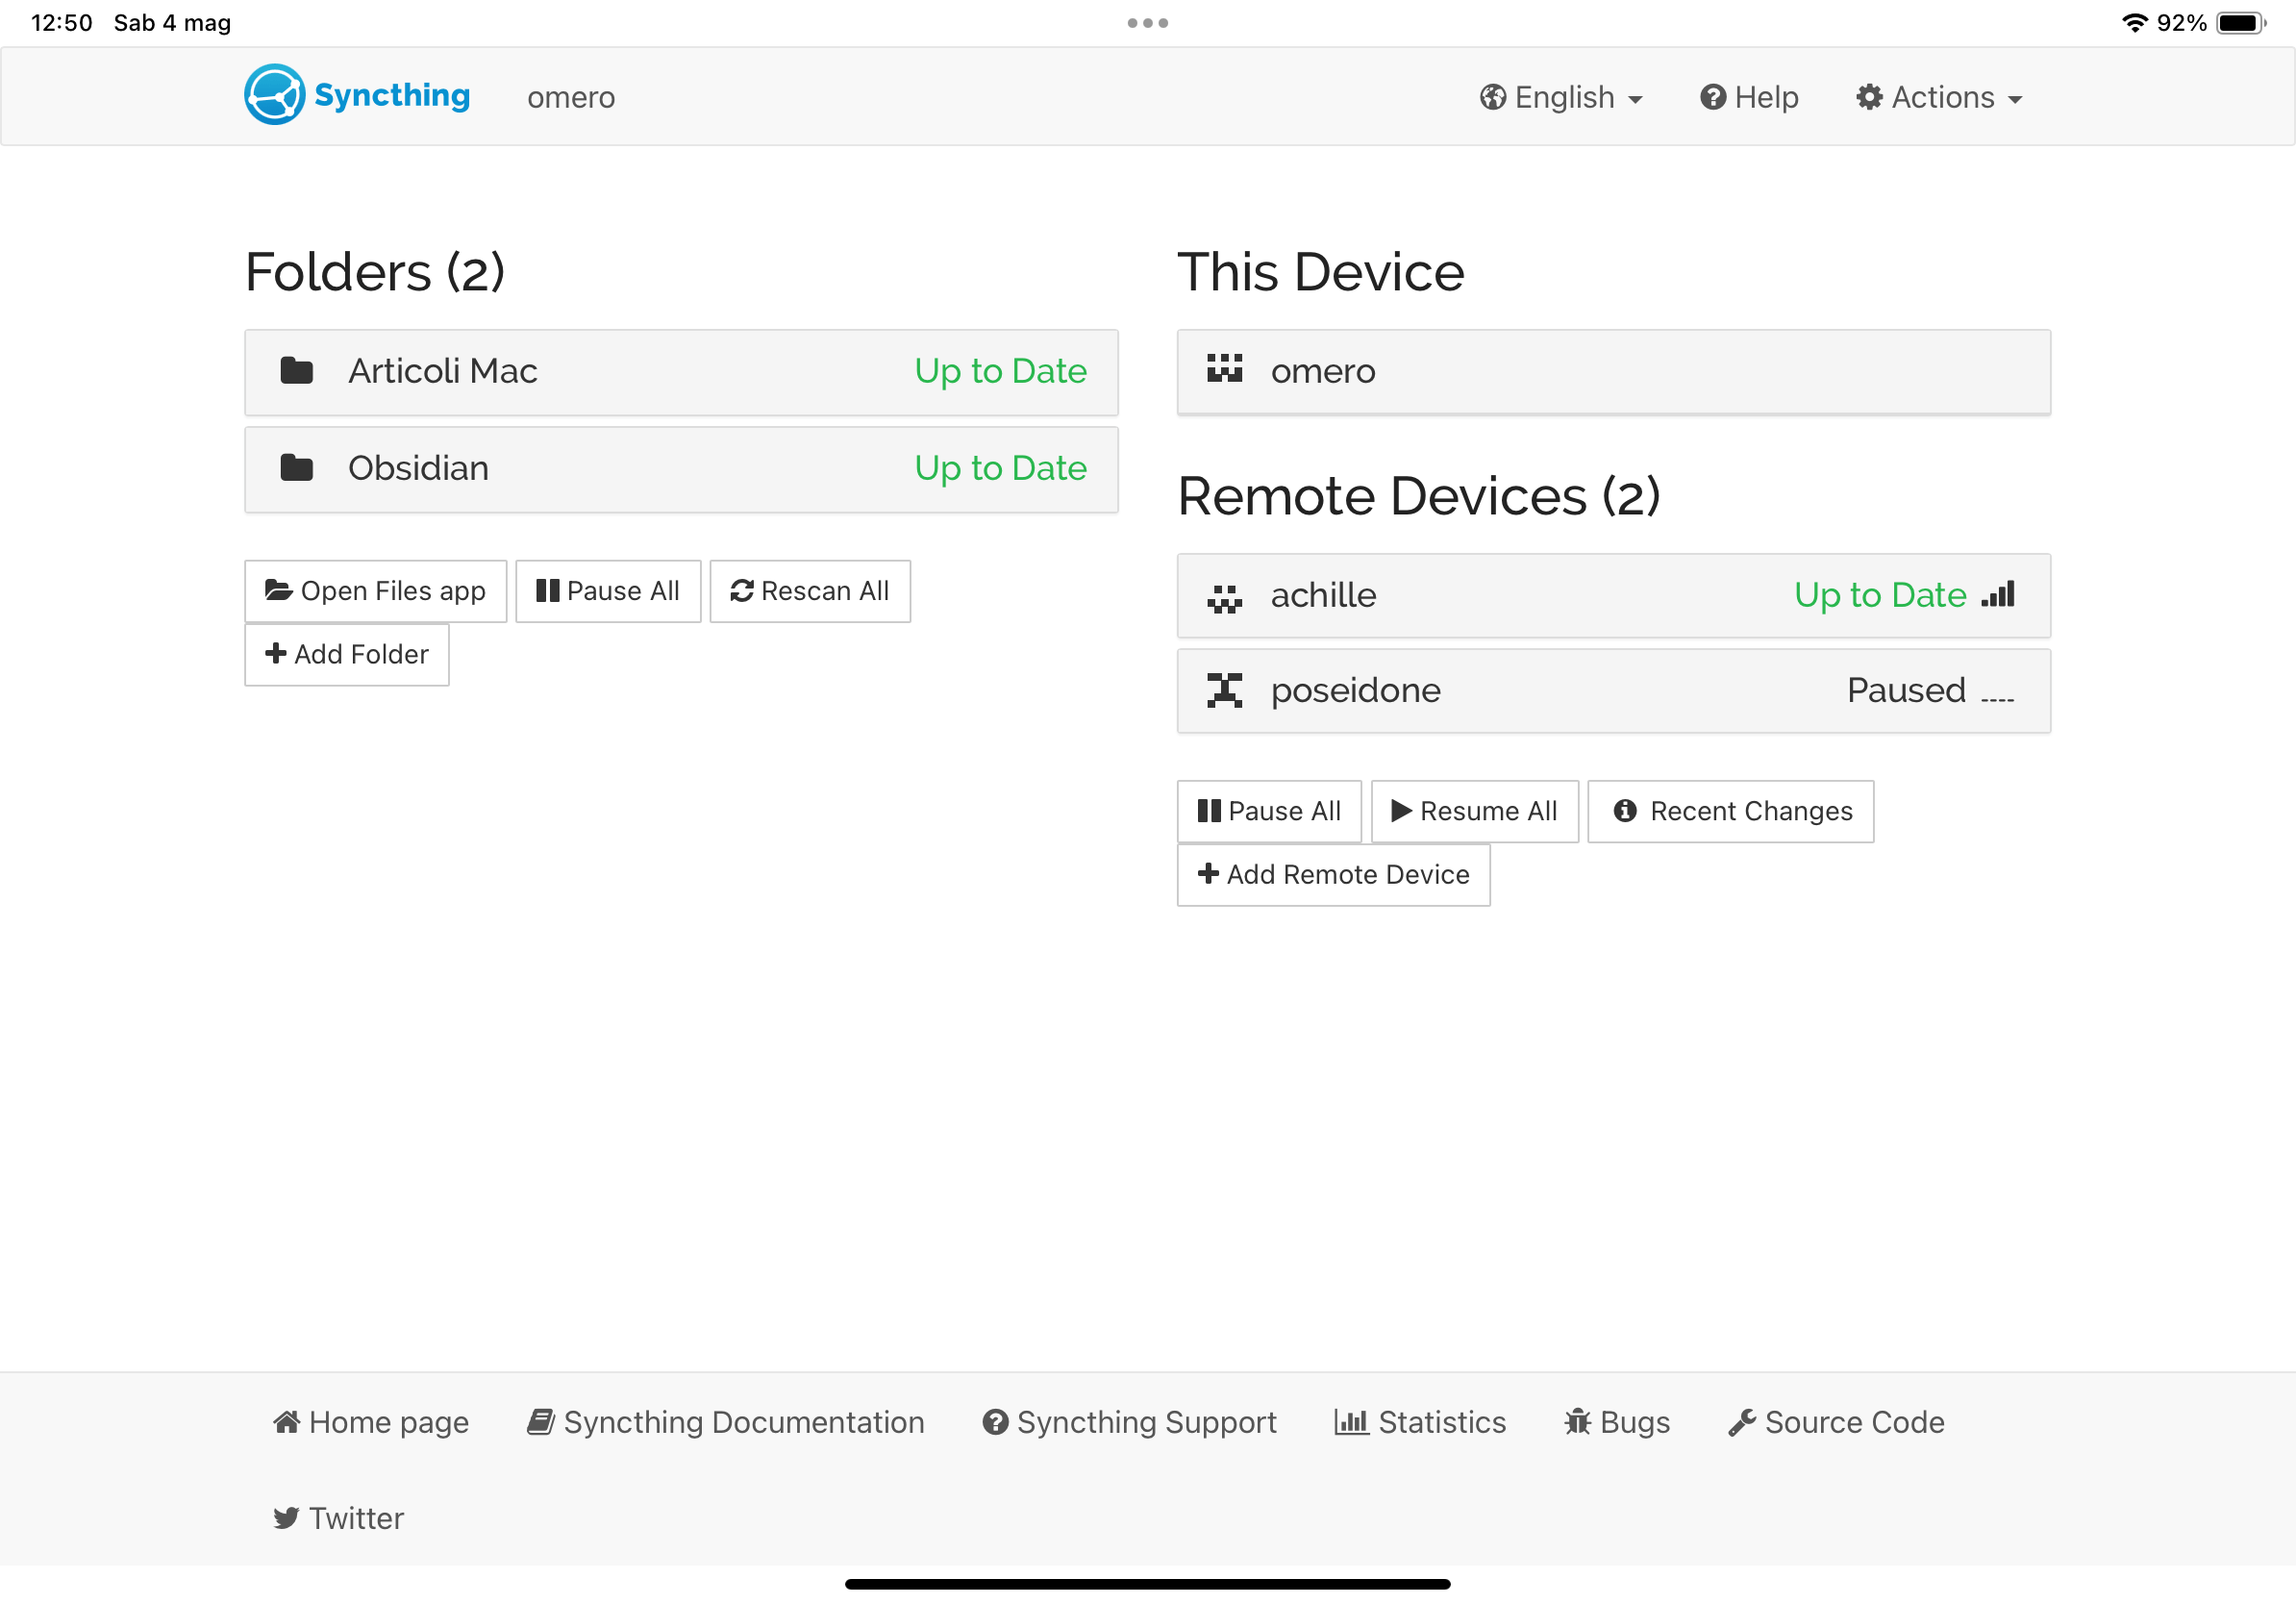2296x1604 pixels.
Task: Click achille's connection signal-strength icon
Action: (x=1998, y=594)
